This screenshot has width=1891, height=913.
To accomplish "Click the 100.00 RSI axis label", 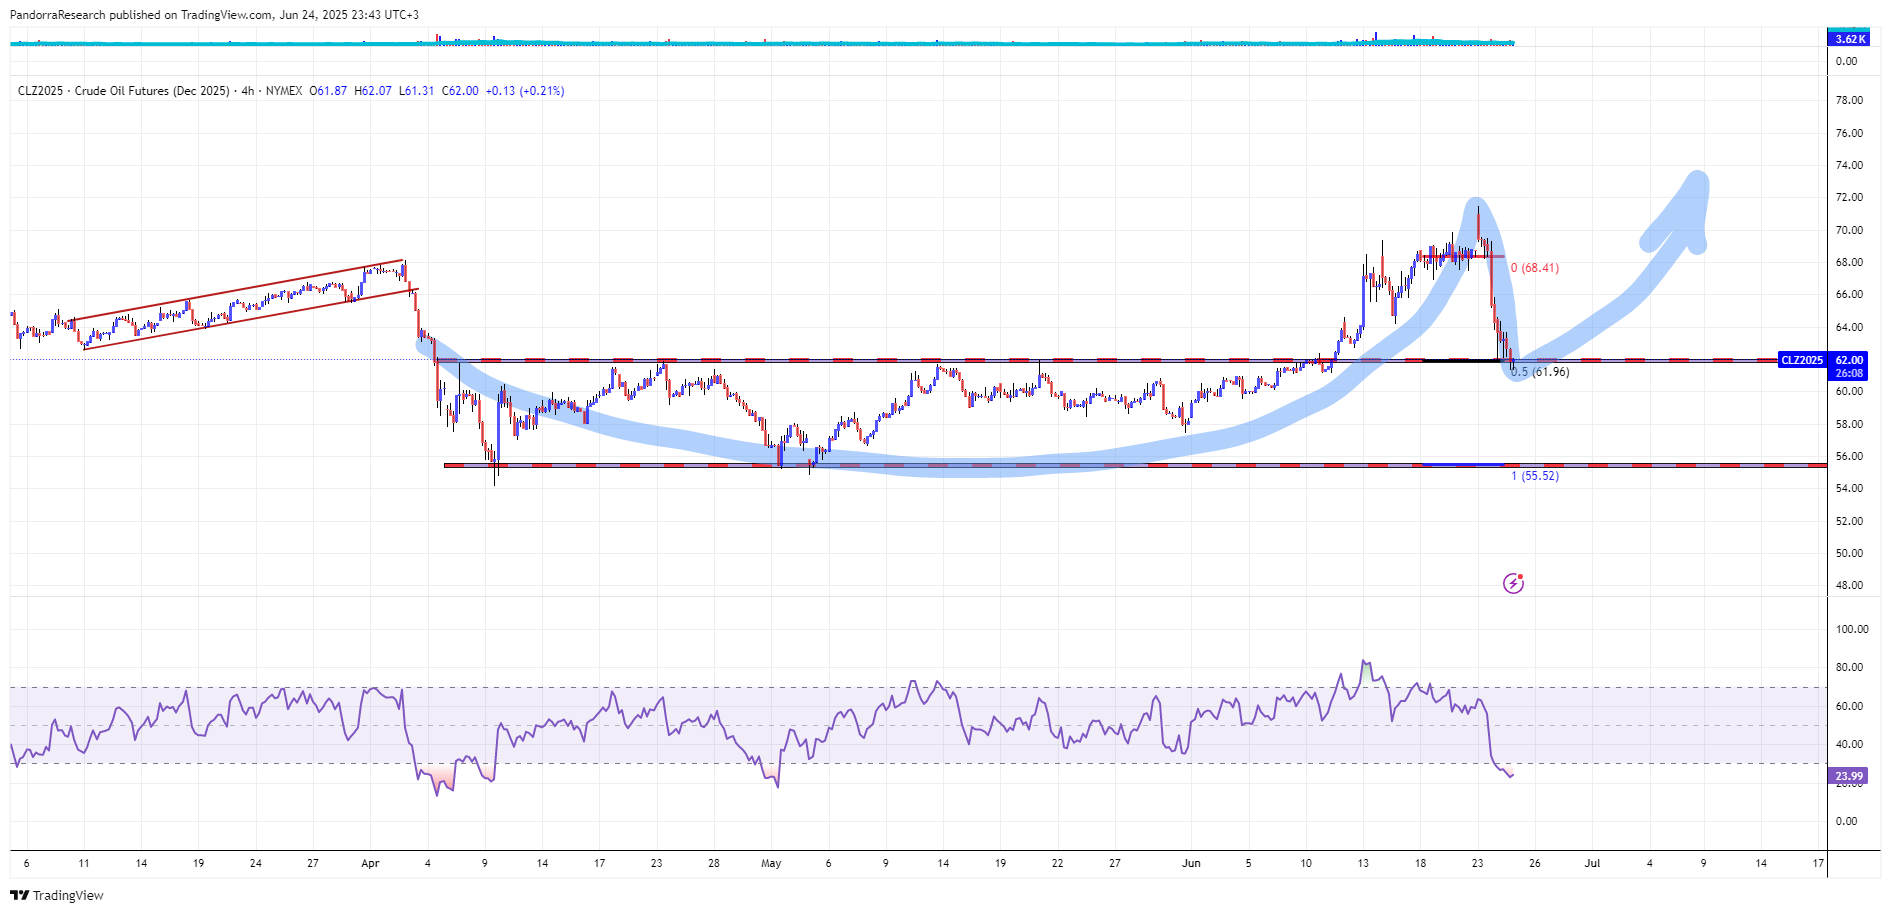I will point(1852,629).
